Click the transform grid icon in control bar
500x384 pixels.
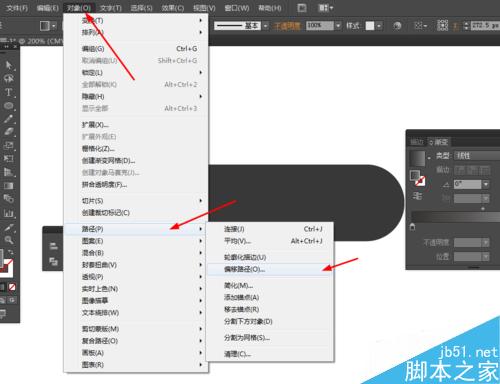pyautogui.click(x=442, y=25)
